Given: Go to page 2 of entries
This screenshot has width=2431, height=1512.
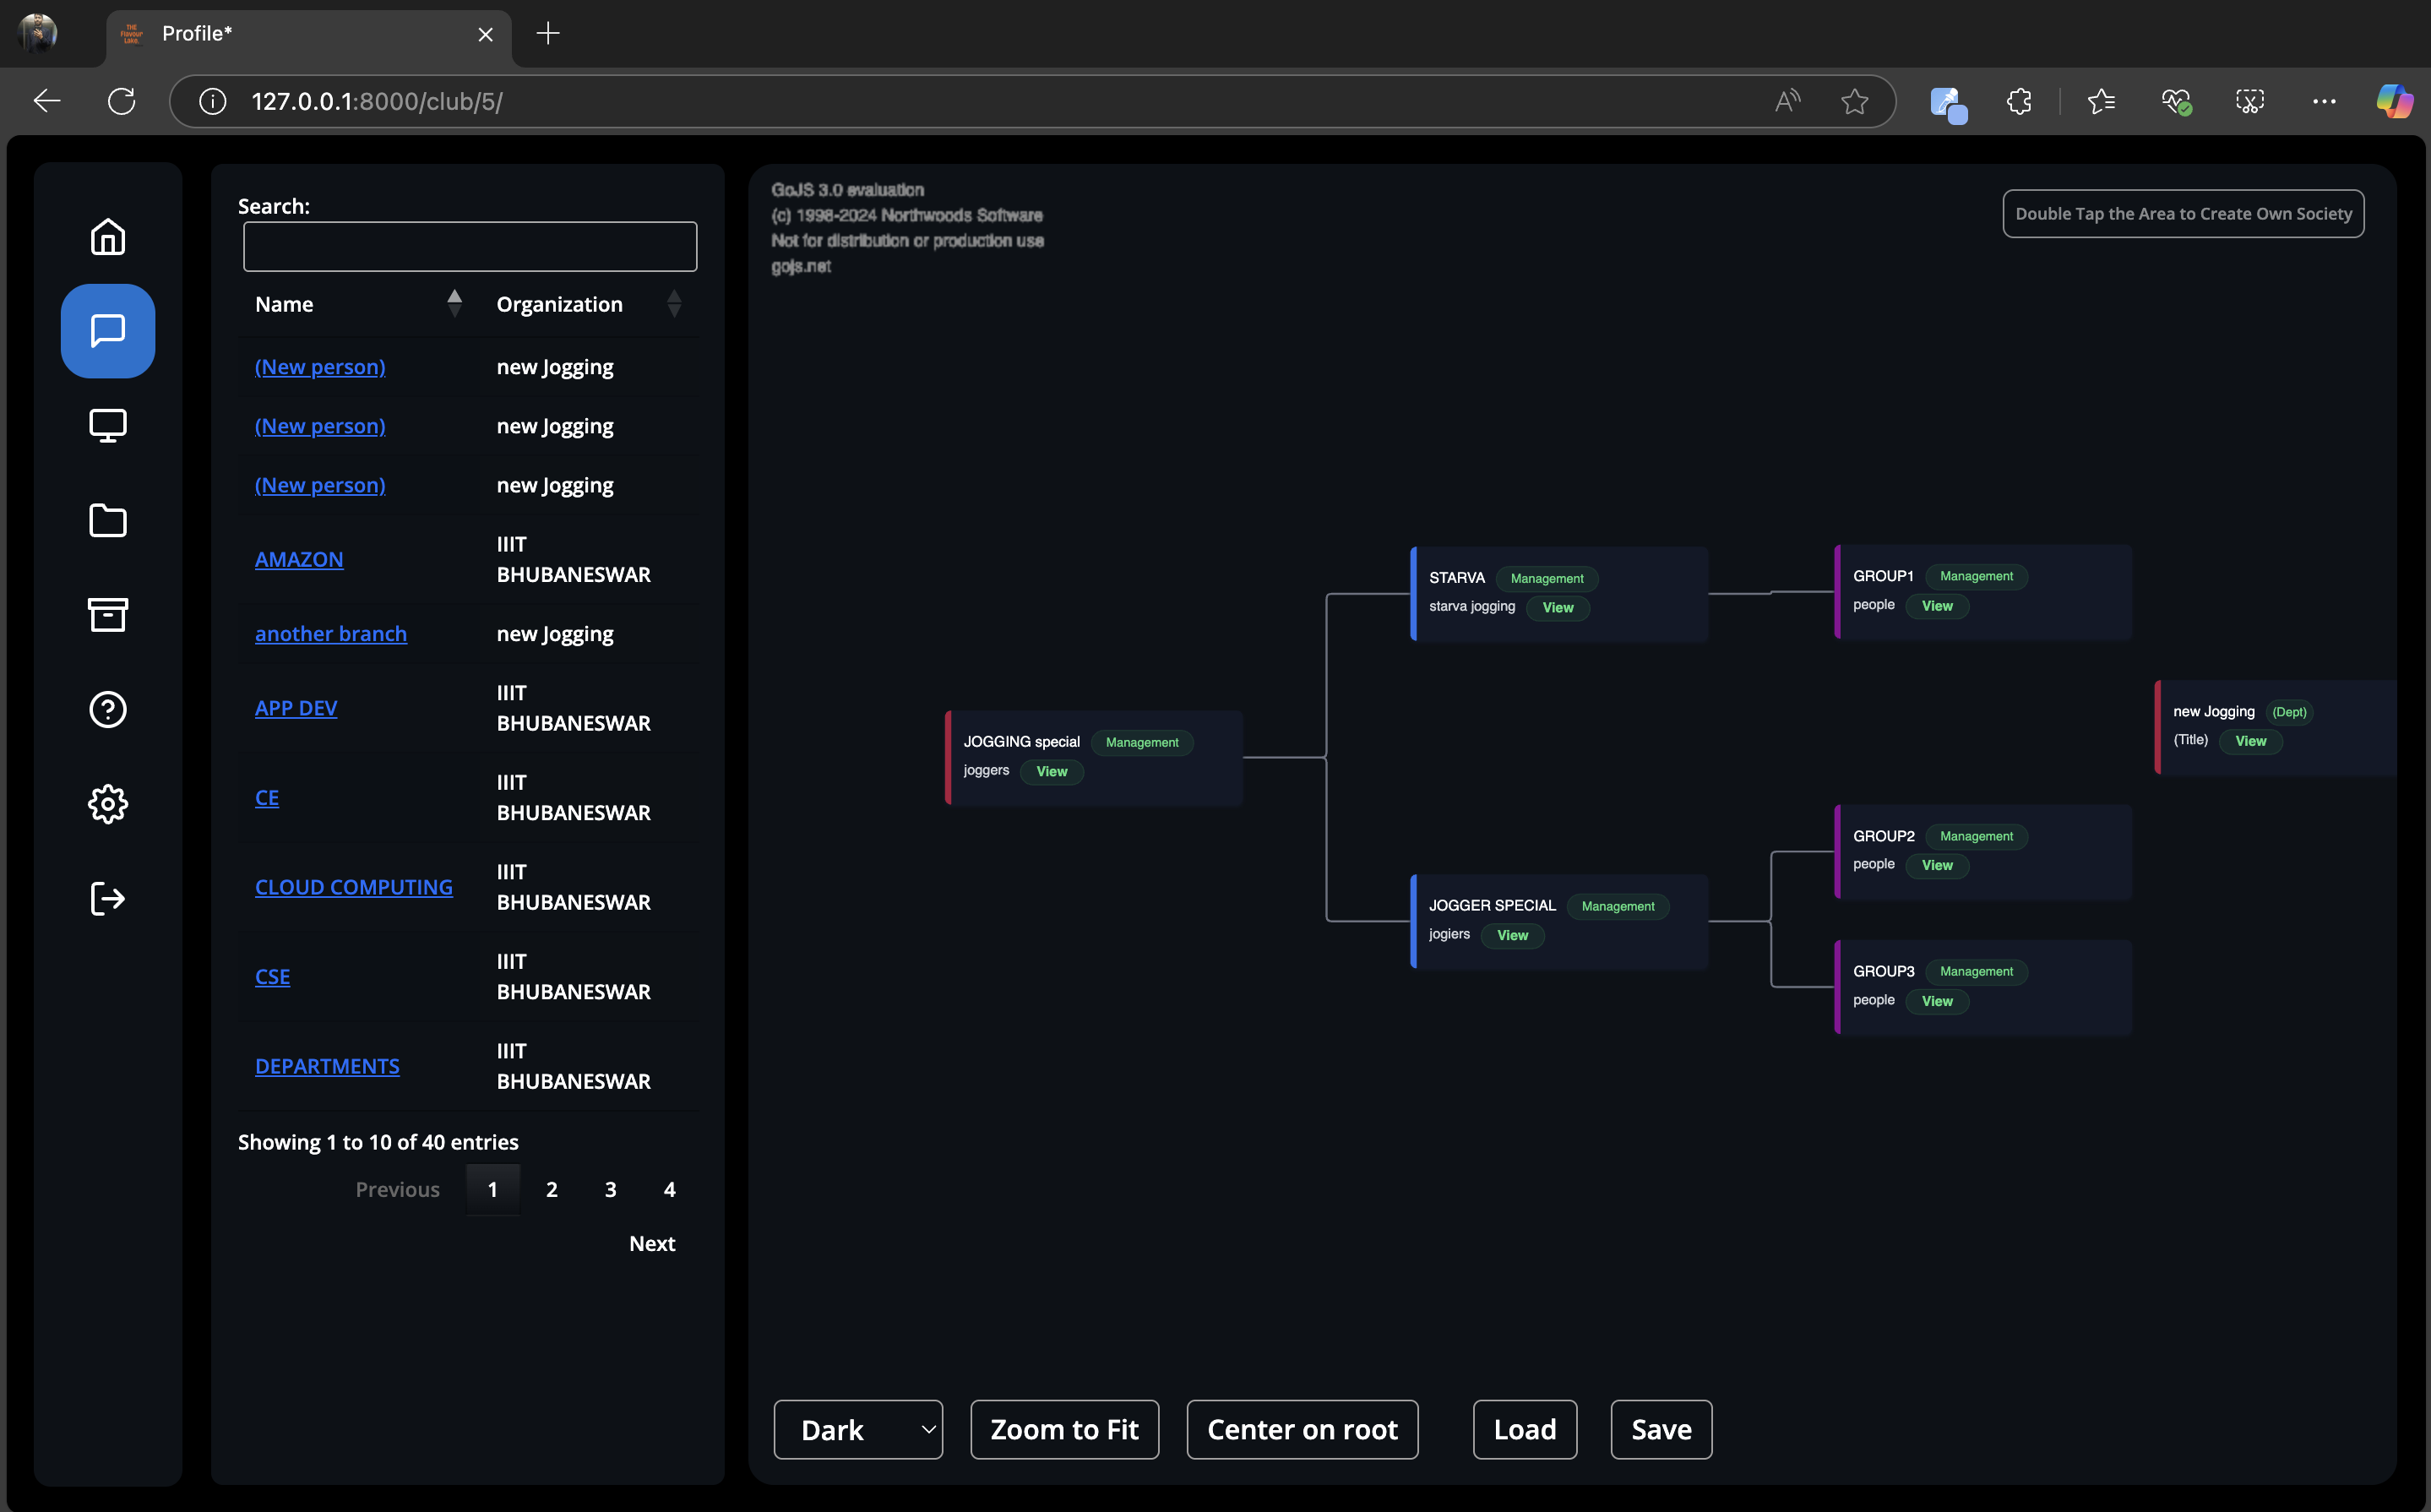Looking at the screenshot, I should click(x=551, y=1189).
